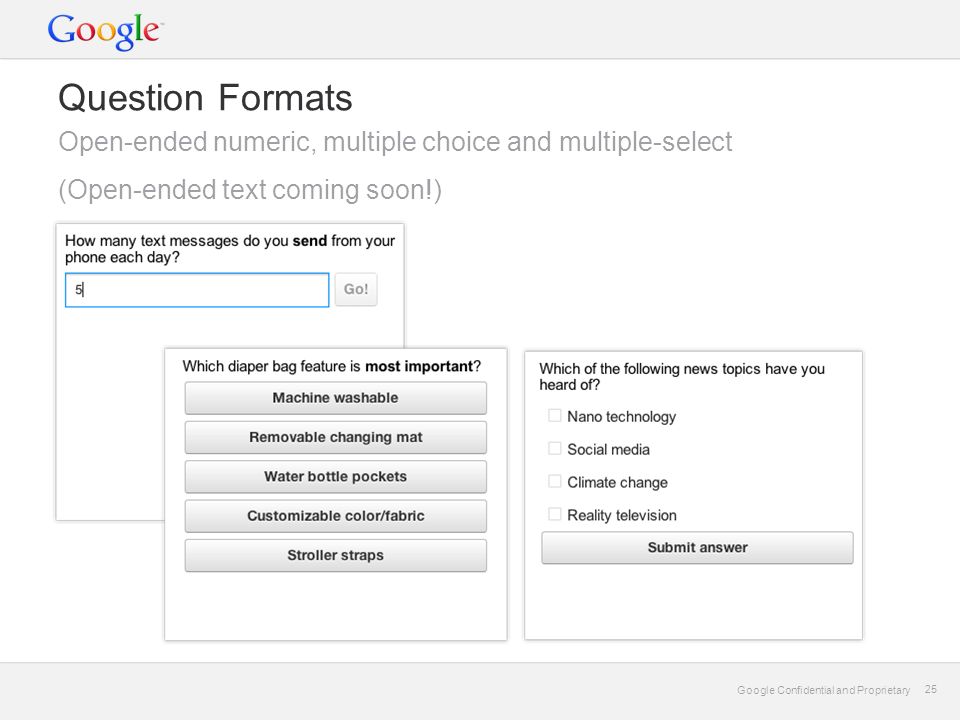The width and height of the screenshot is (960, 720).
Task: Select Customizable color/fabric option
Action: (x=336, y=516)
